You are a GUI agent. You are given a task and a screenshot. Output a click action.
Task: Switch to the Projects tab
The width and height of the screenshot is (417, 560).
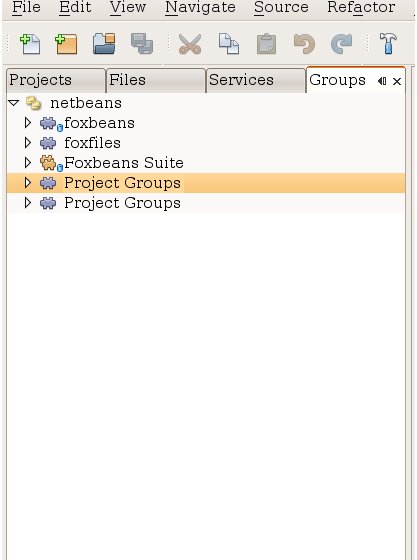click(x=56, y=80)
